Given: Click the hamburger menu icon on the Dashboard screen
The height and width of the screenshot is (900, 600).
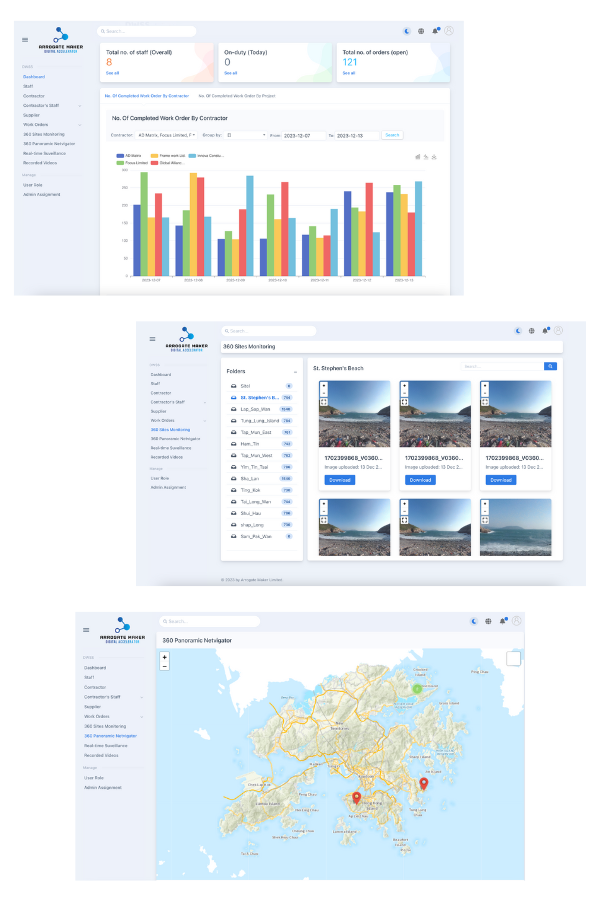Looking at the screenshot, I should coord(25,40).
